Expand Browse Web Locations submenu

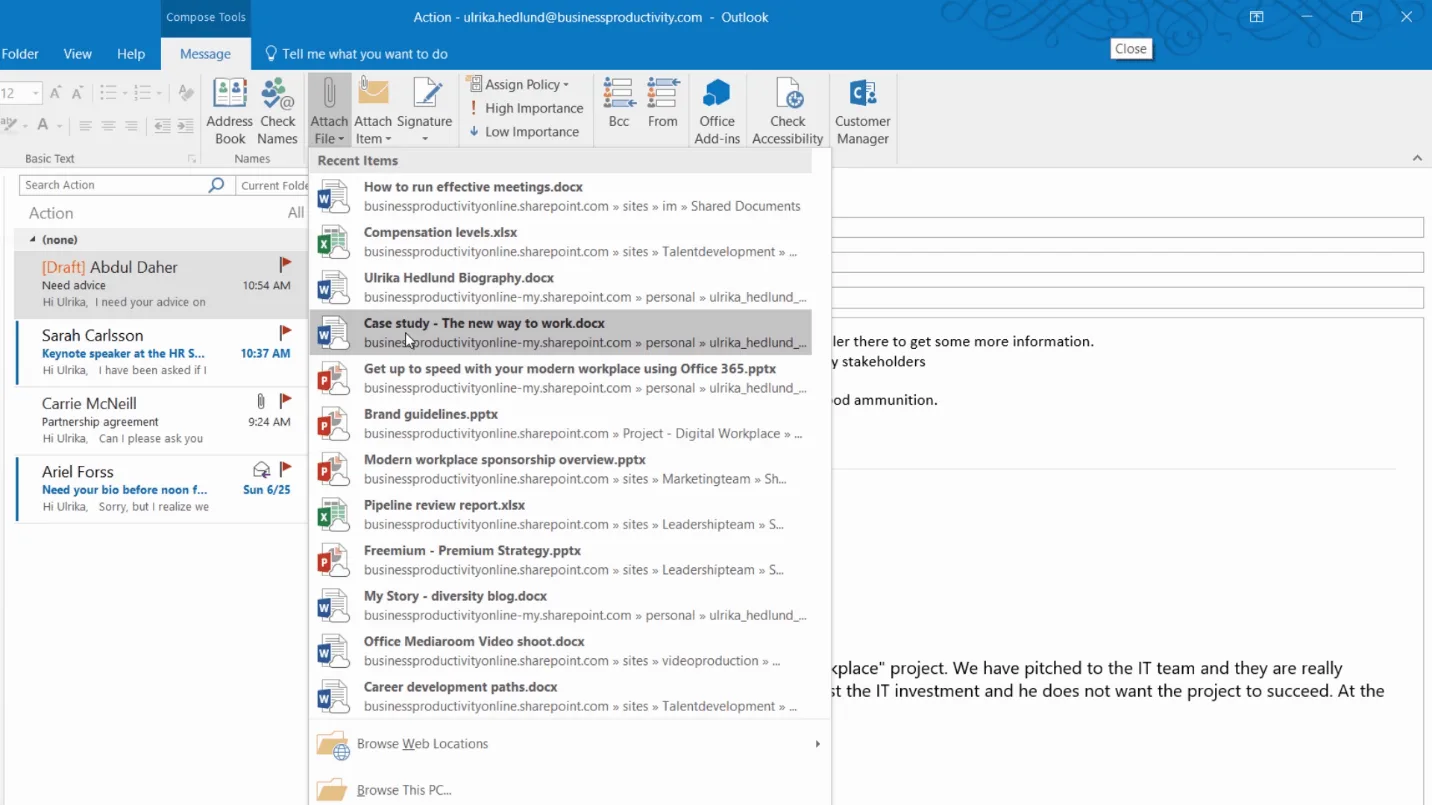(x=569, y=744)
